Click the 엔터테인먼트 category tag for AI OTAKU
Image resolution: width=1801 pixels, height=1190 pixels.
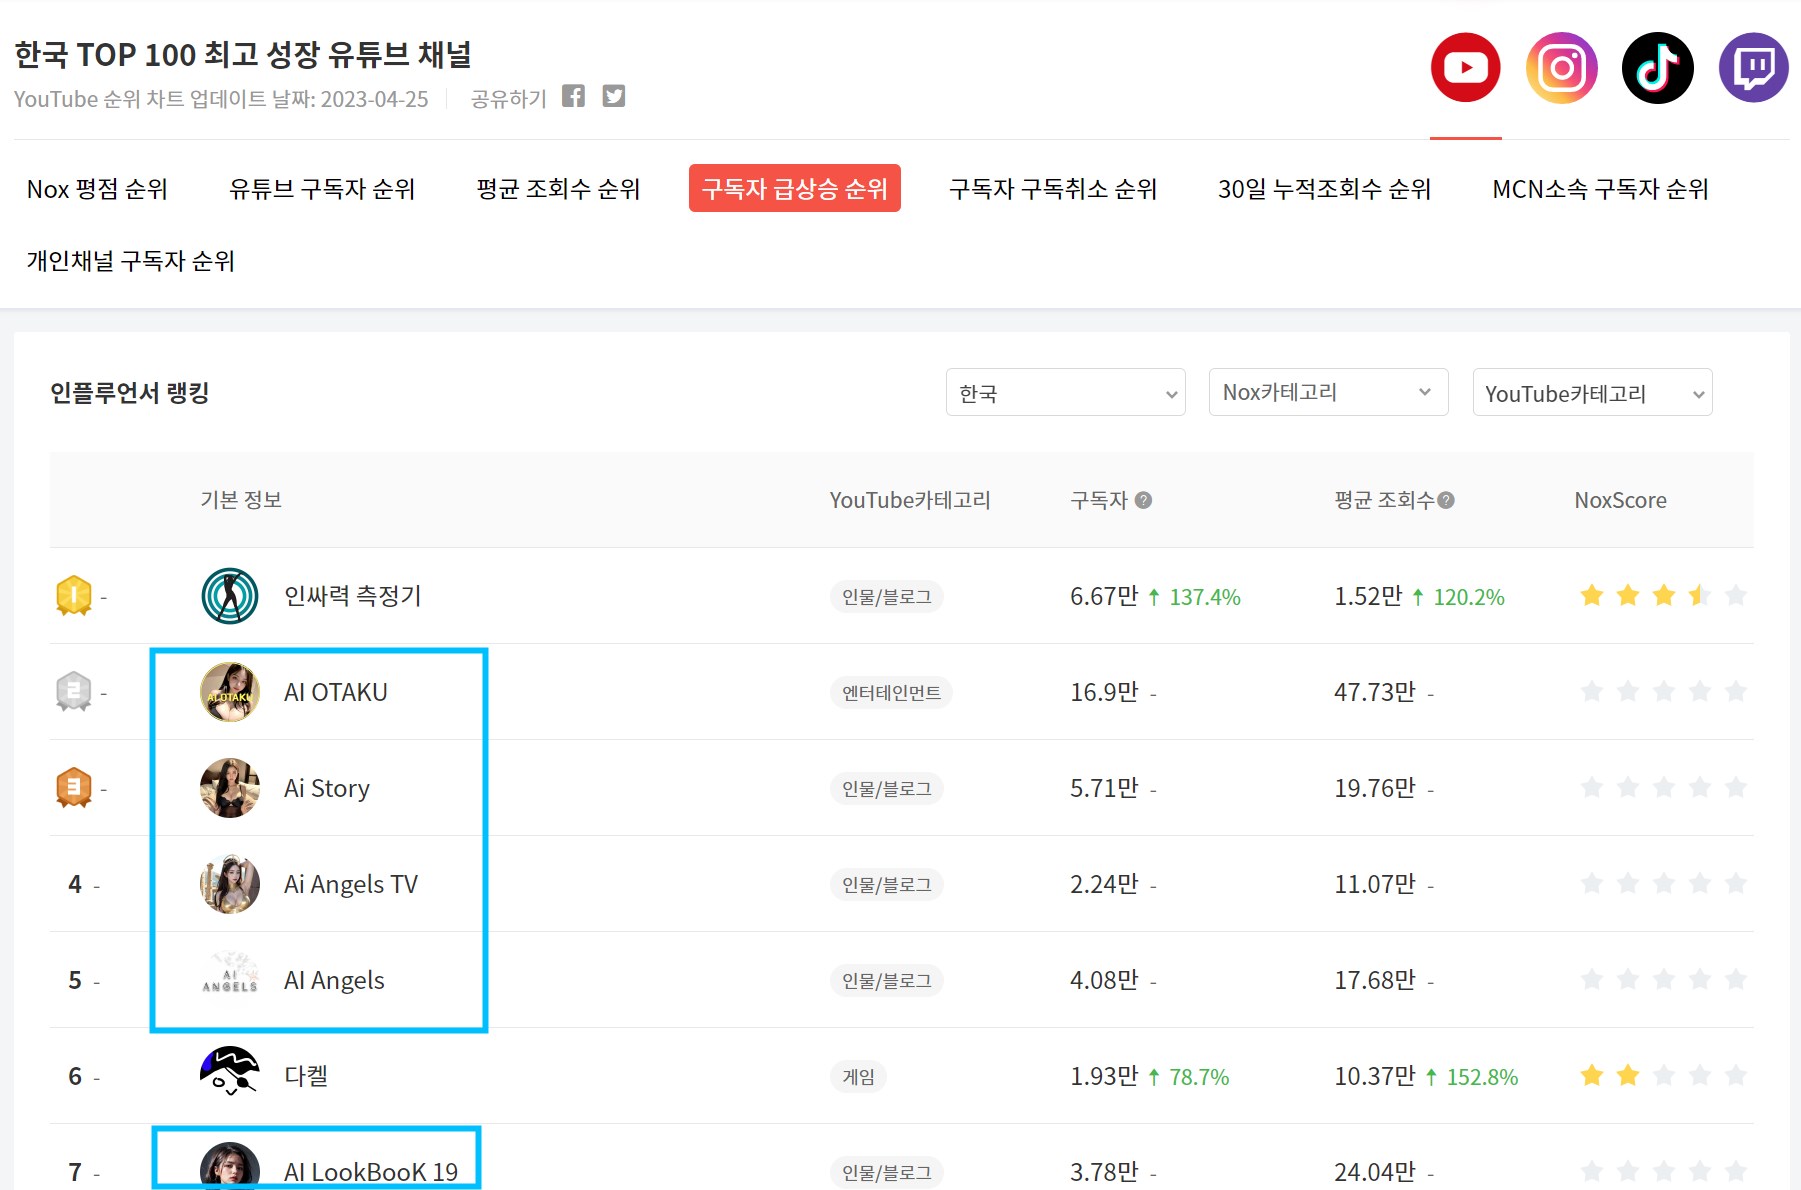click(891, 693)
